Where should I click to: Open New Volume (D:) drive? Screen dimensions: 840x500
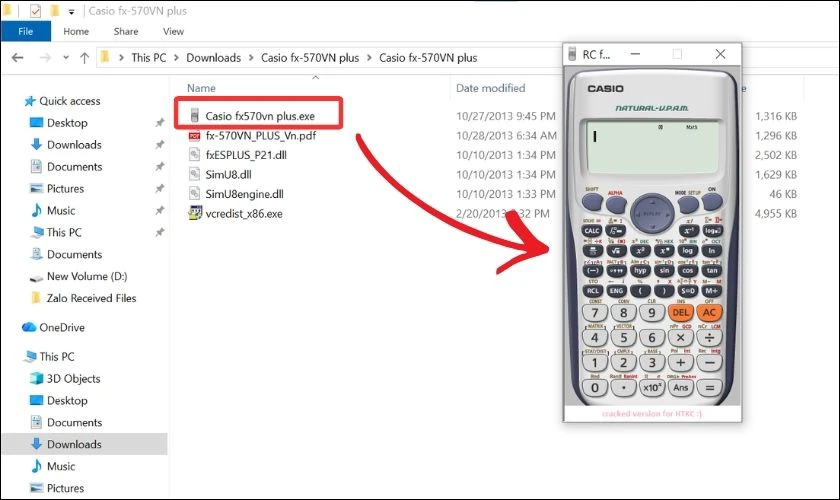pos(87,277)
